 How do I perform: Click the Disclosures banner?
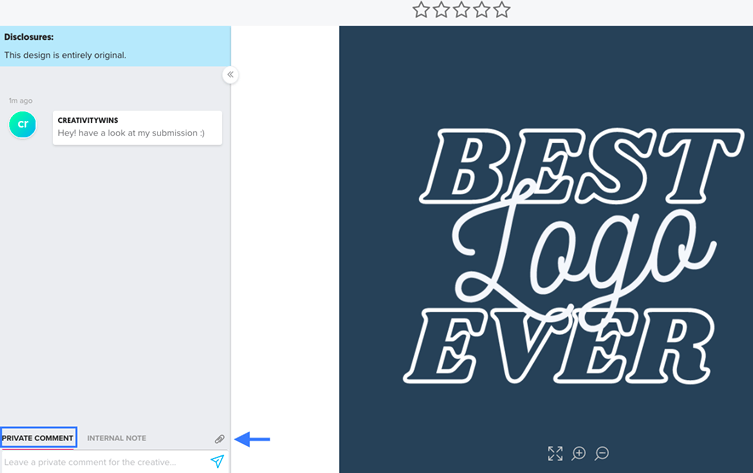pos(115,46)
